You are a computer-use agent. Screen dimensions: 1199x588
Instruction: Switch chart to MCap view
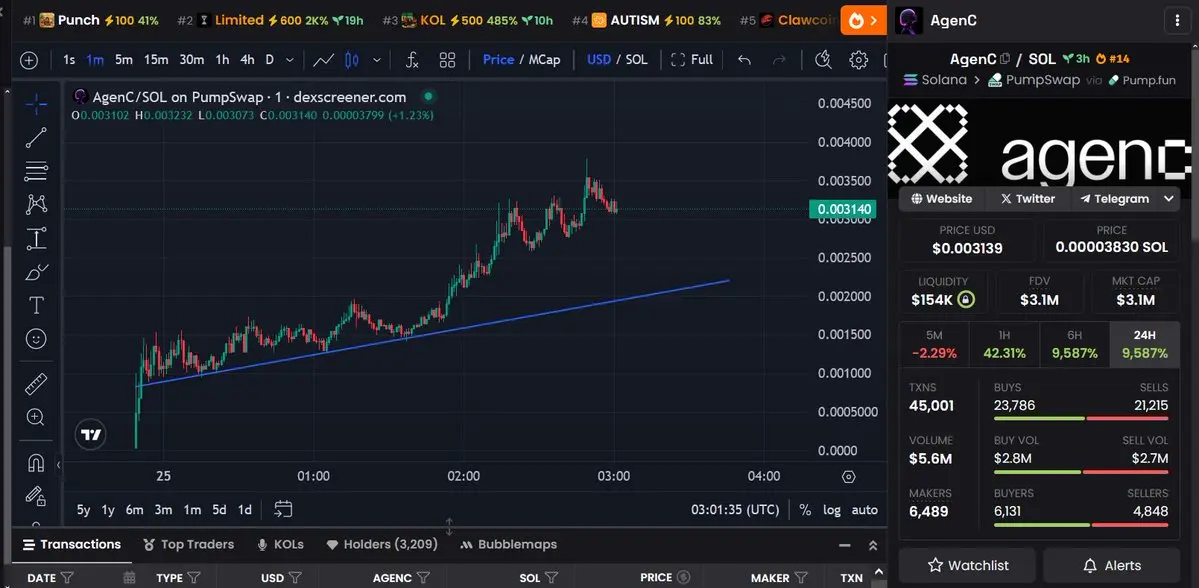(x=544, y=60)
